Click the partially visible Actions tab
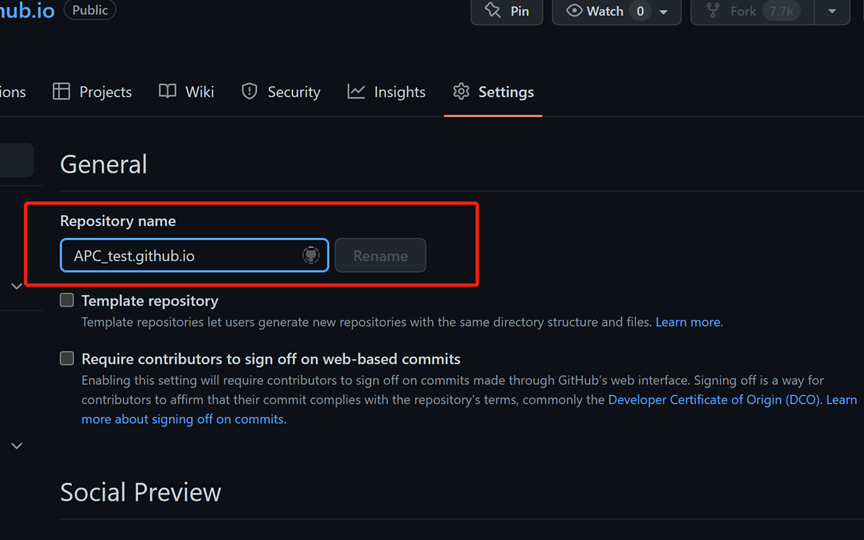Image resolution: width=864 pixels, height=540 pixels. [13, 91]
